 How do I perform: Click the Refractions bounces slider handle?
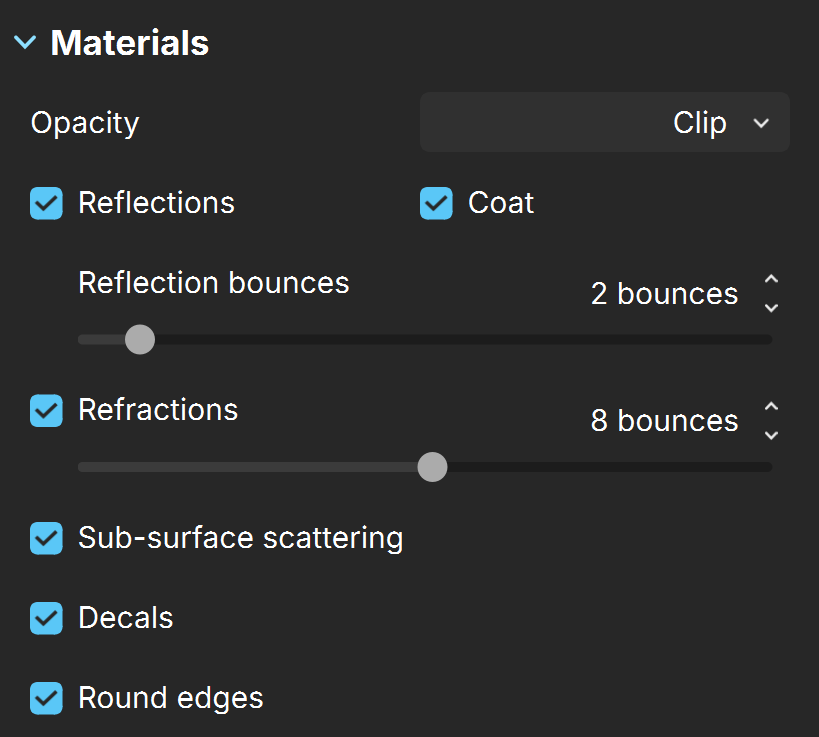point(432,467)
